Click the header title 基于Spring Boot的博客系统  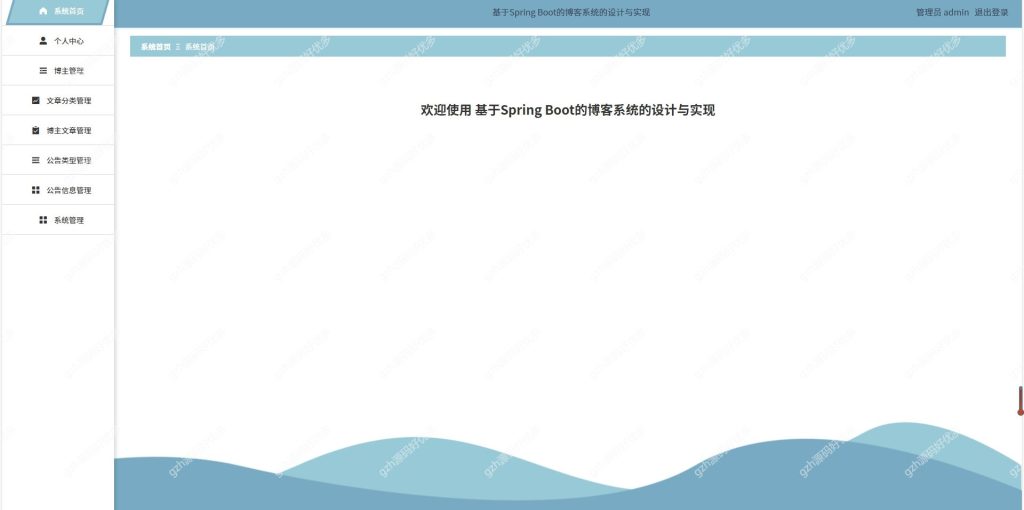(x=571, y=12)
